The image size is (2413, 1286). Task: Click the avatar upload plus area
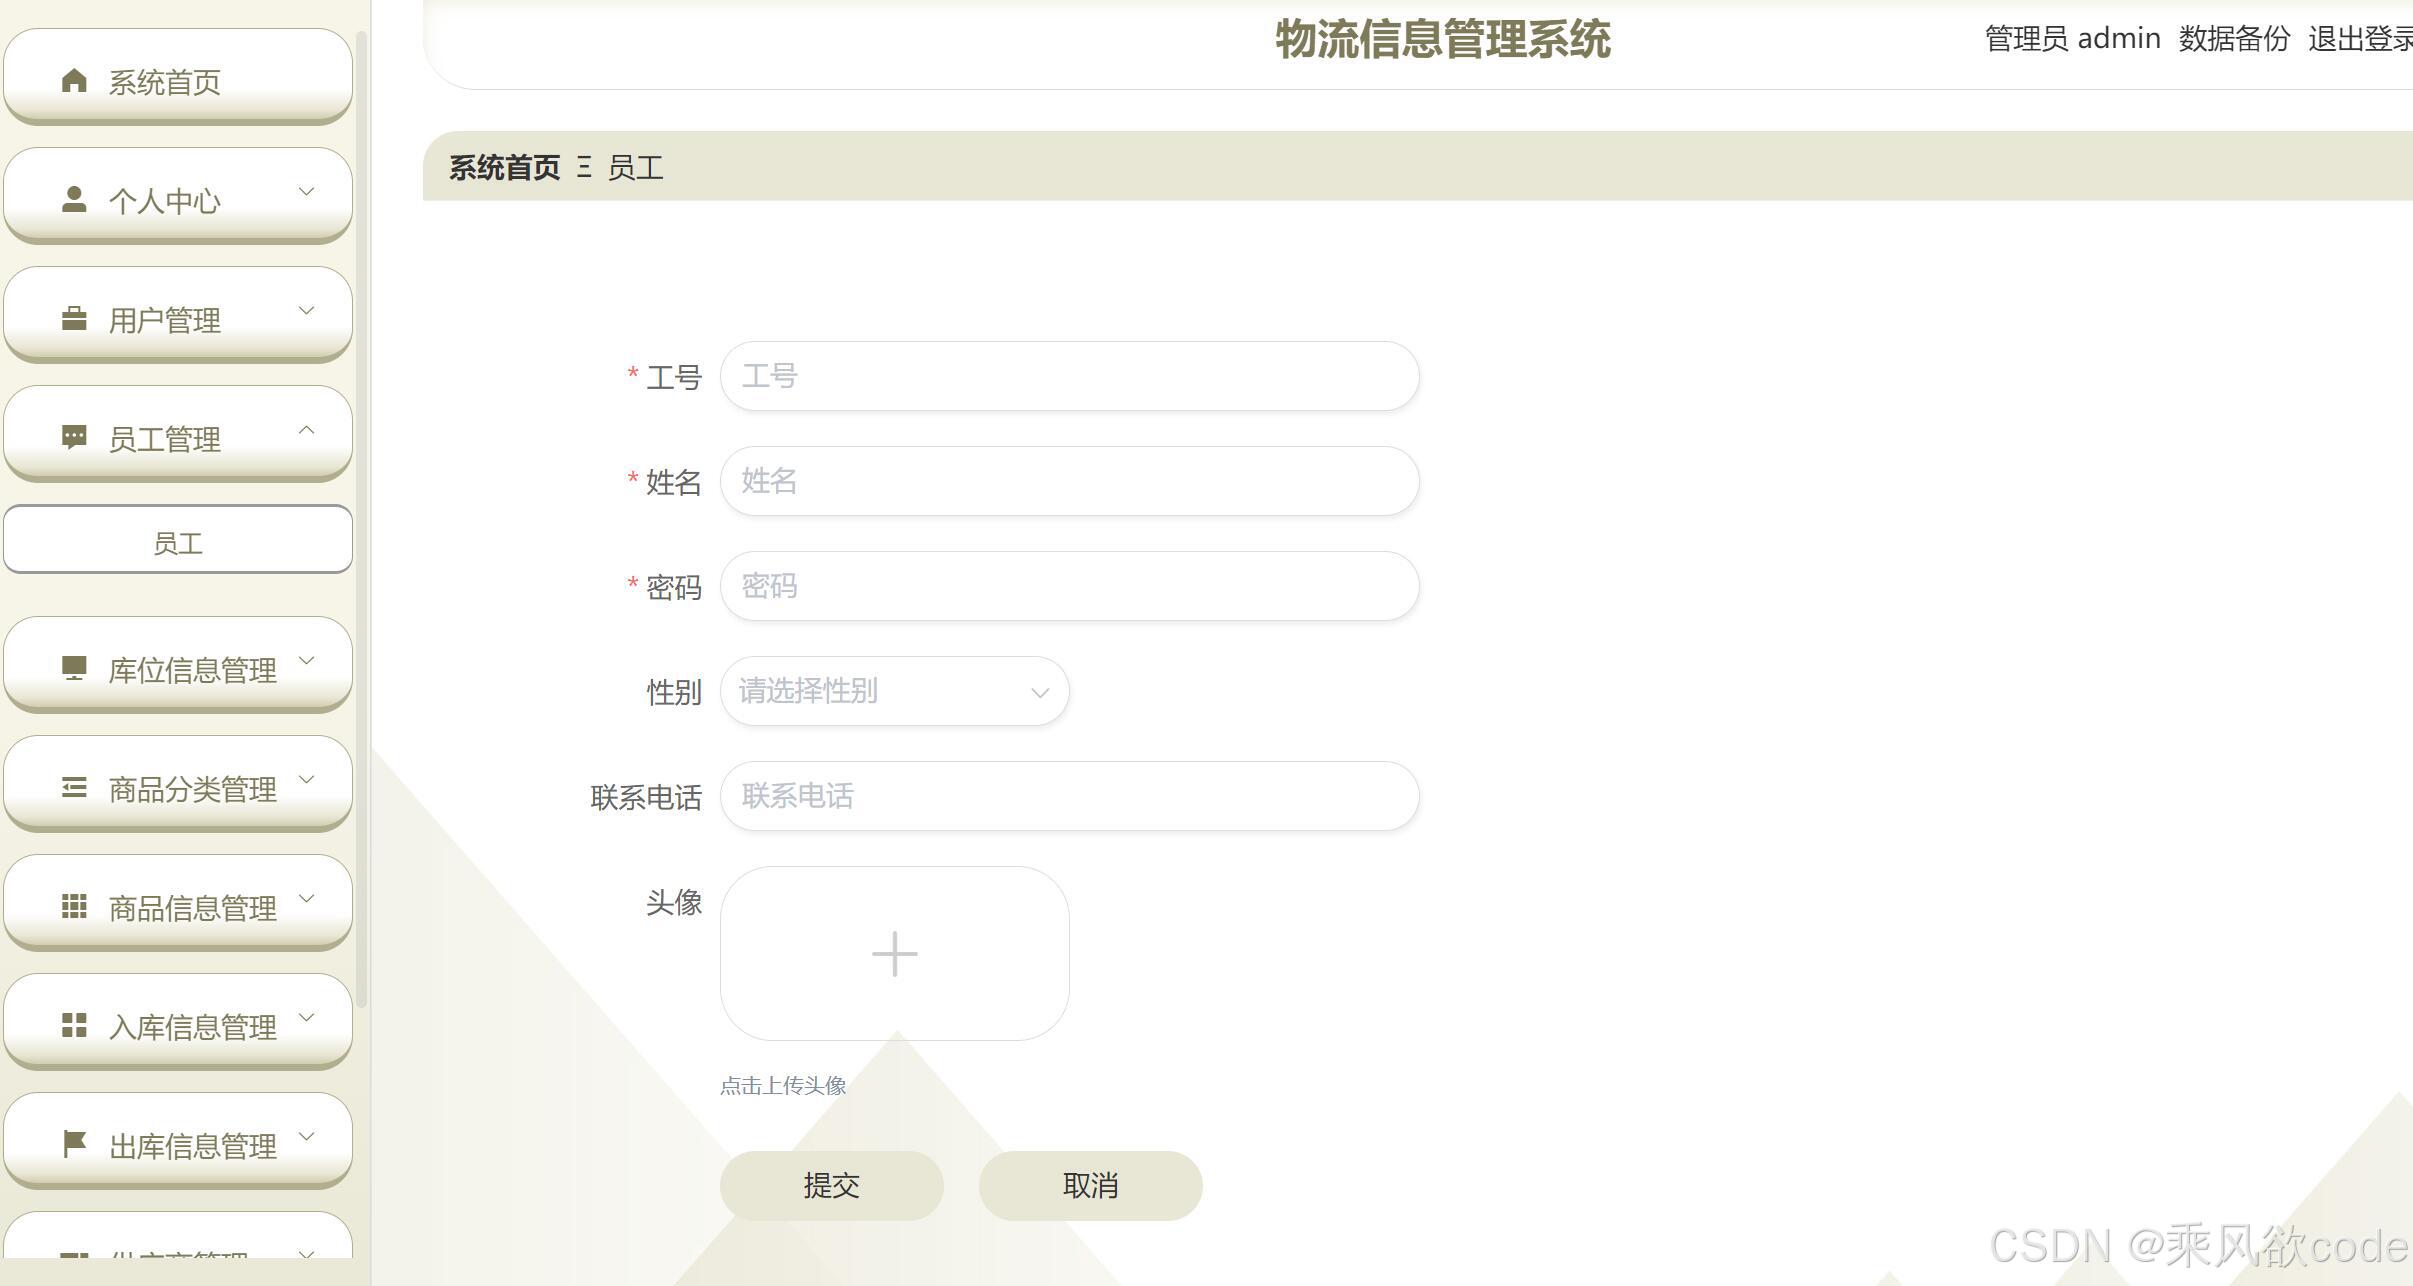tap(893, 952)
